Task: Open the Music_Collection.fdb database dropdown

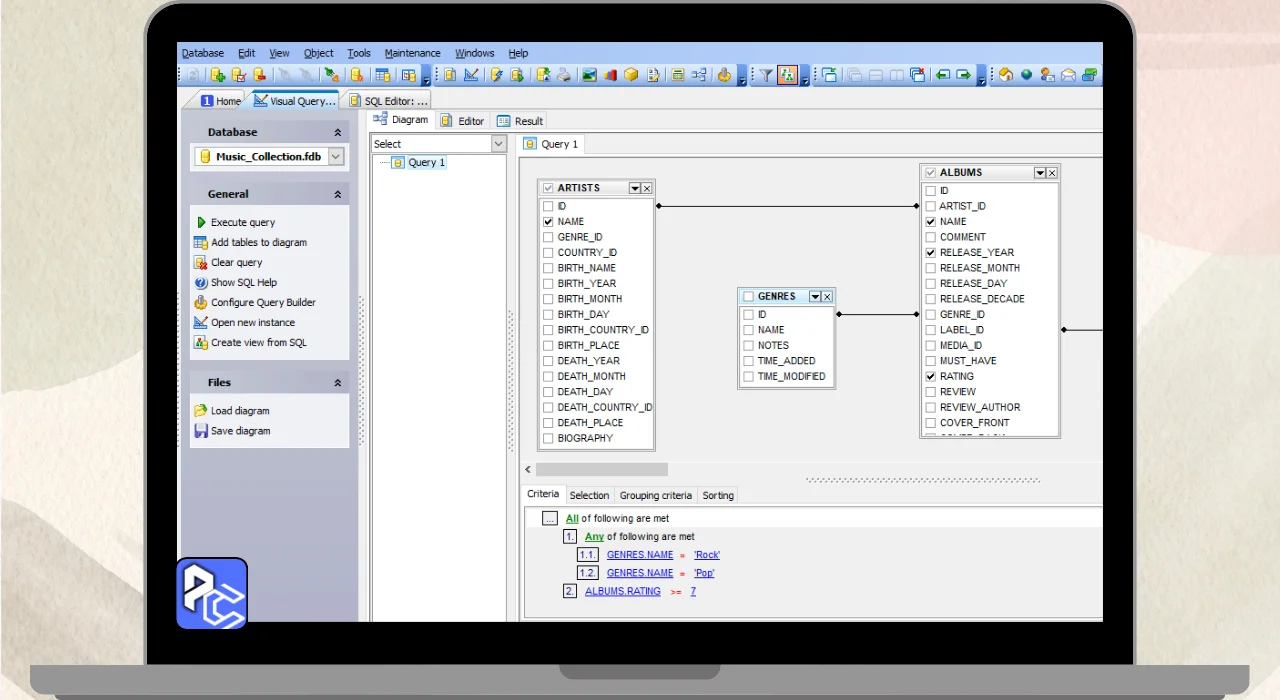Action: (x=336, y=156)
